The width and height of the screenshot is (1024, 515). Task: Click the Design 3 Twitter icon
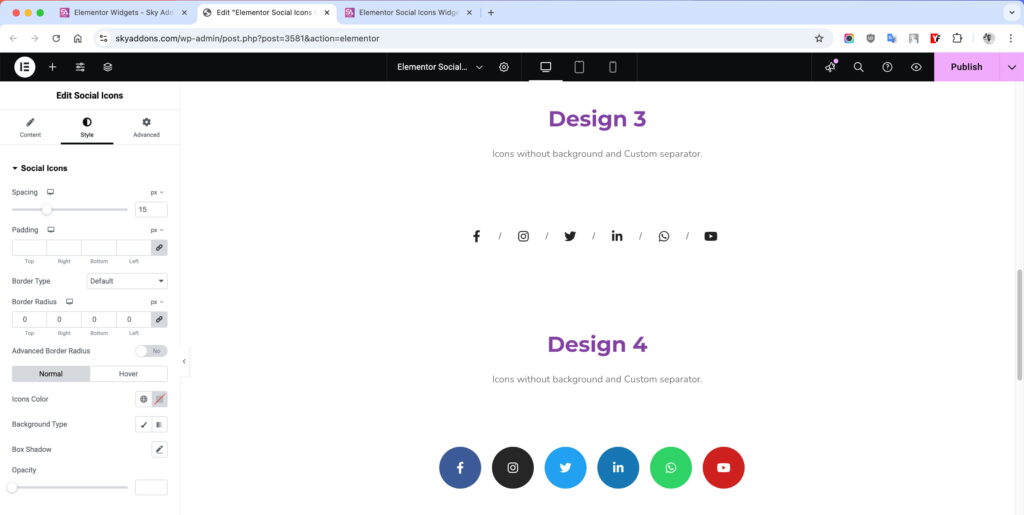(x=570, y=236)
